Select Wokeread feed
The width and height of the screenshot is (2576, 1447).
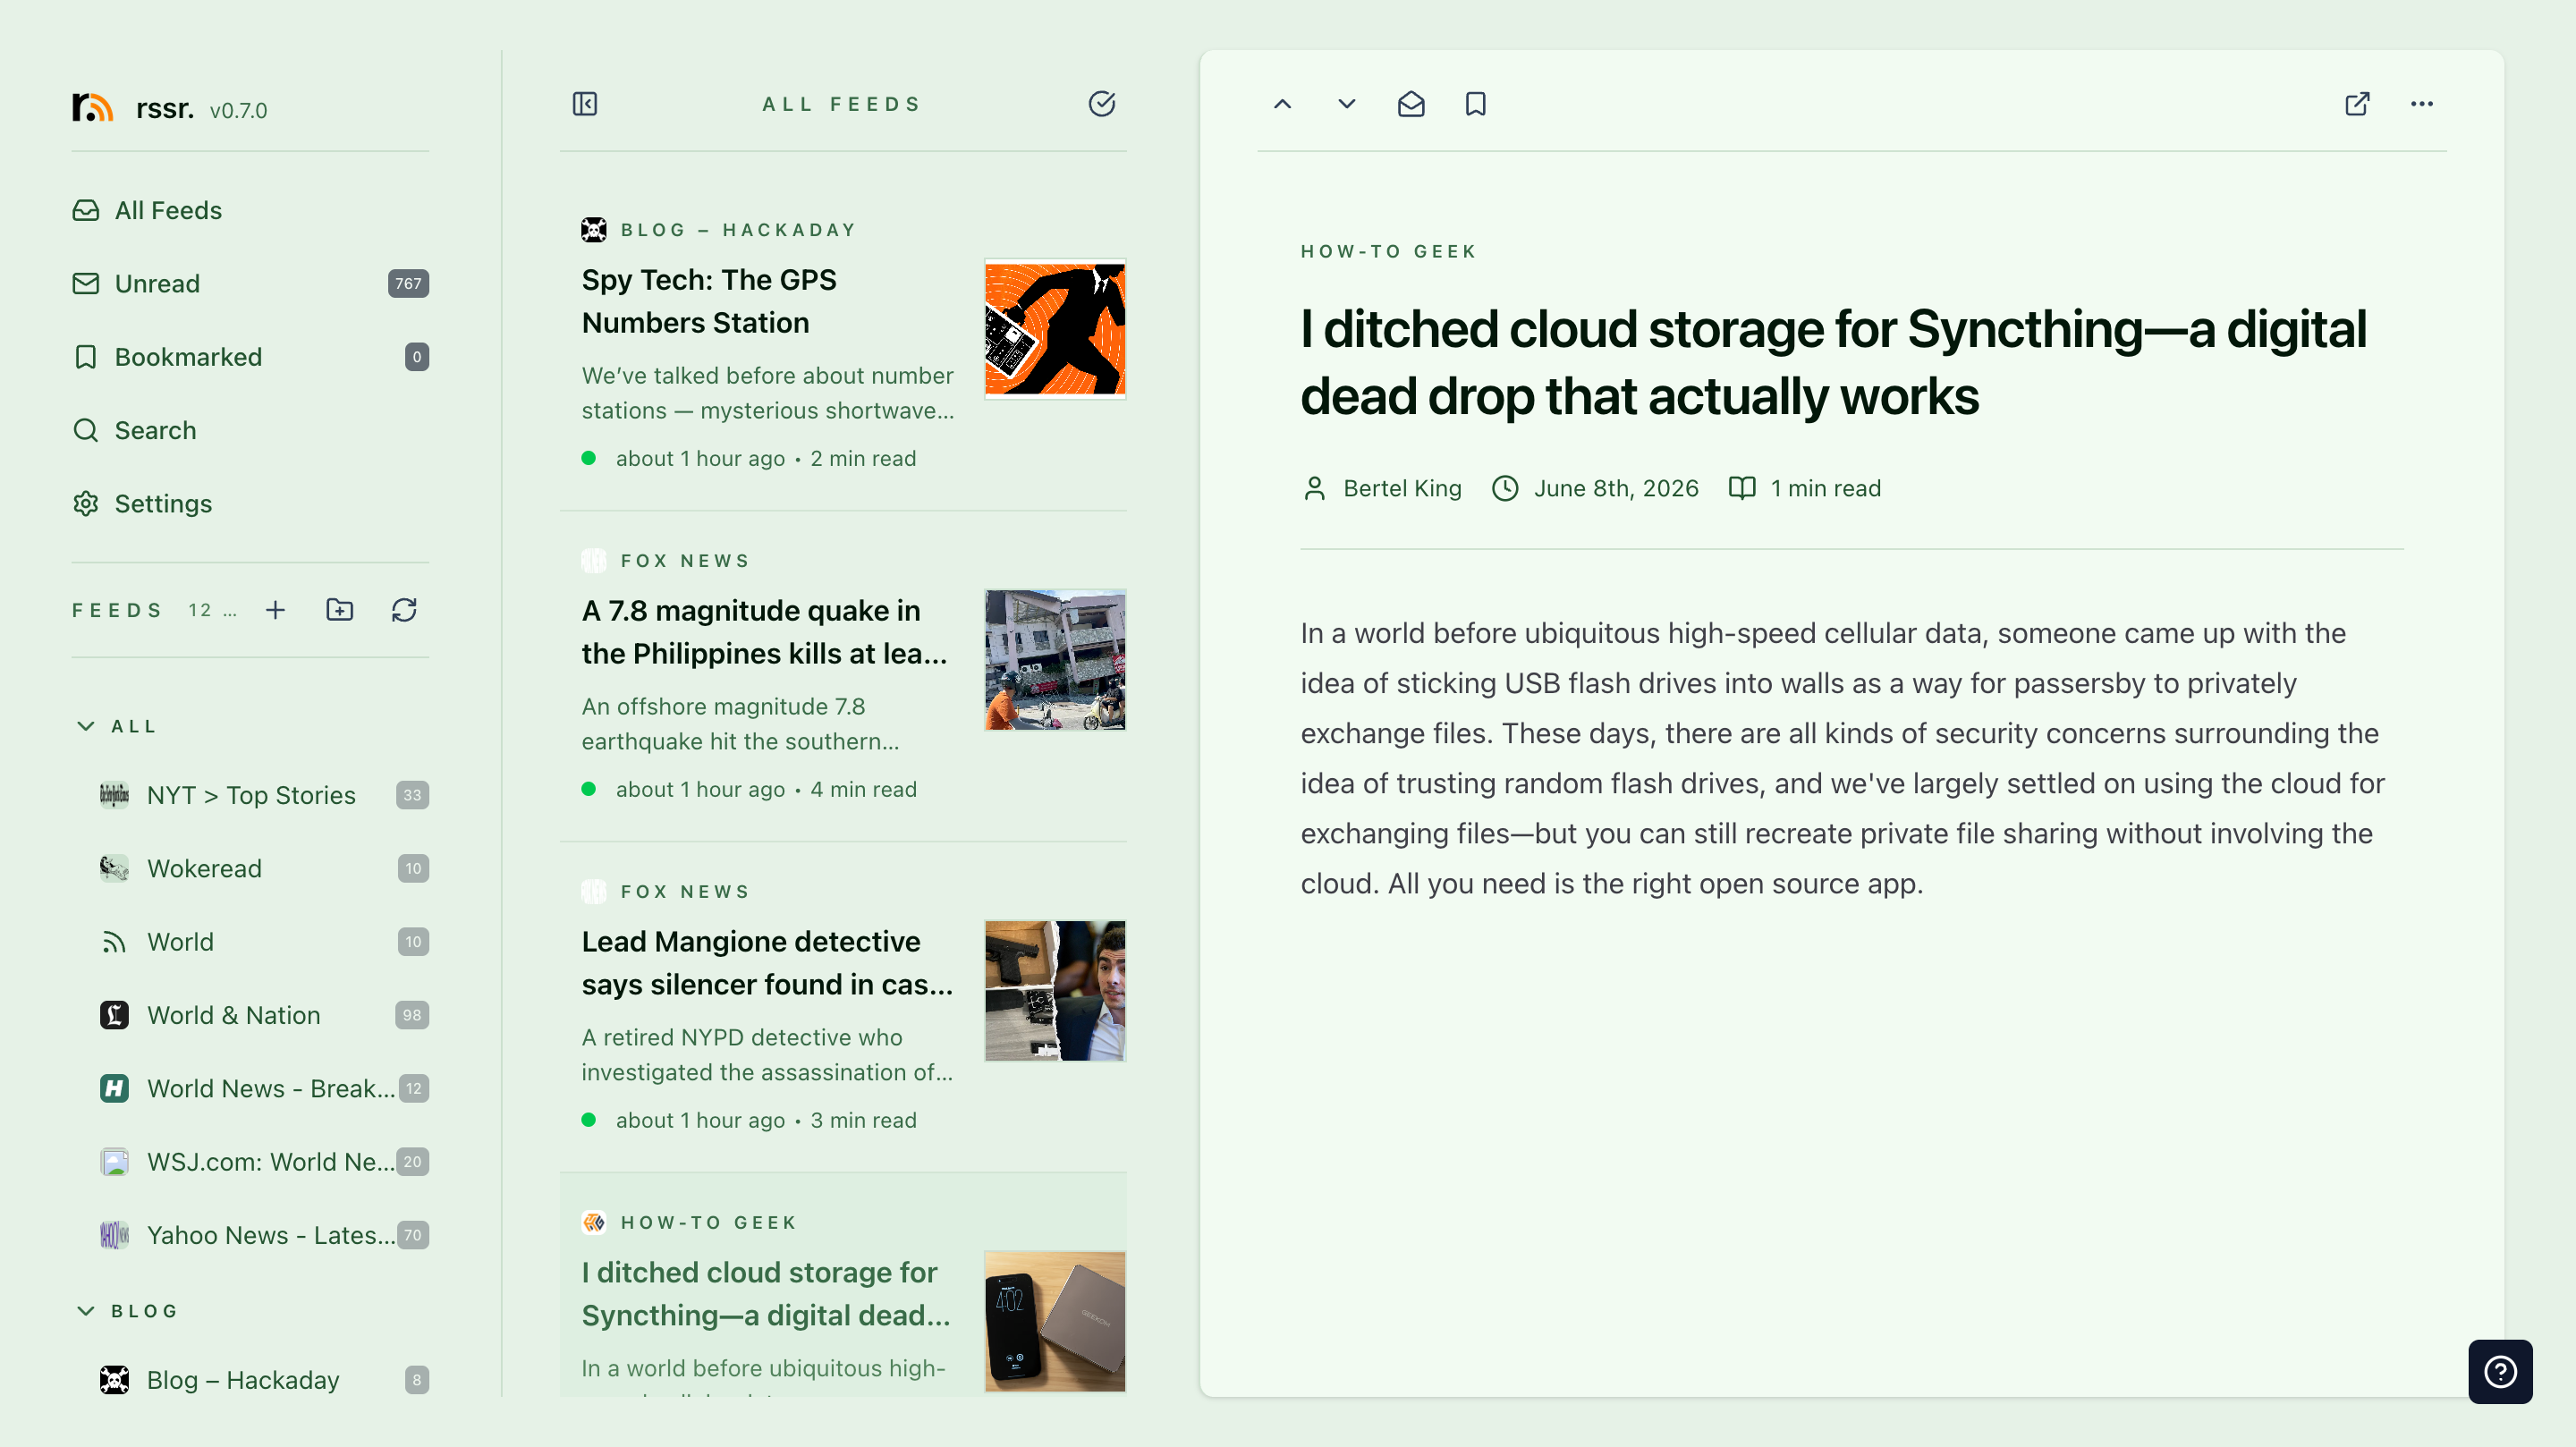pyautogui.click(x=264, y=868)
